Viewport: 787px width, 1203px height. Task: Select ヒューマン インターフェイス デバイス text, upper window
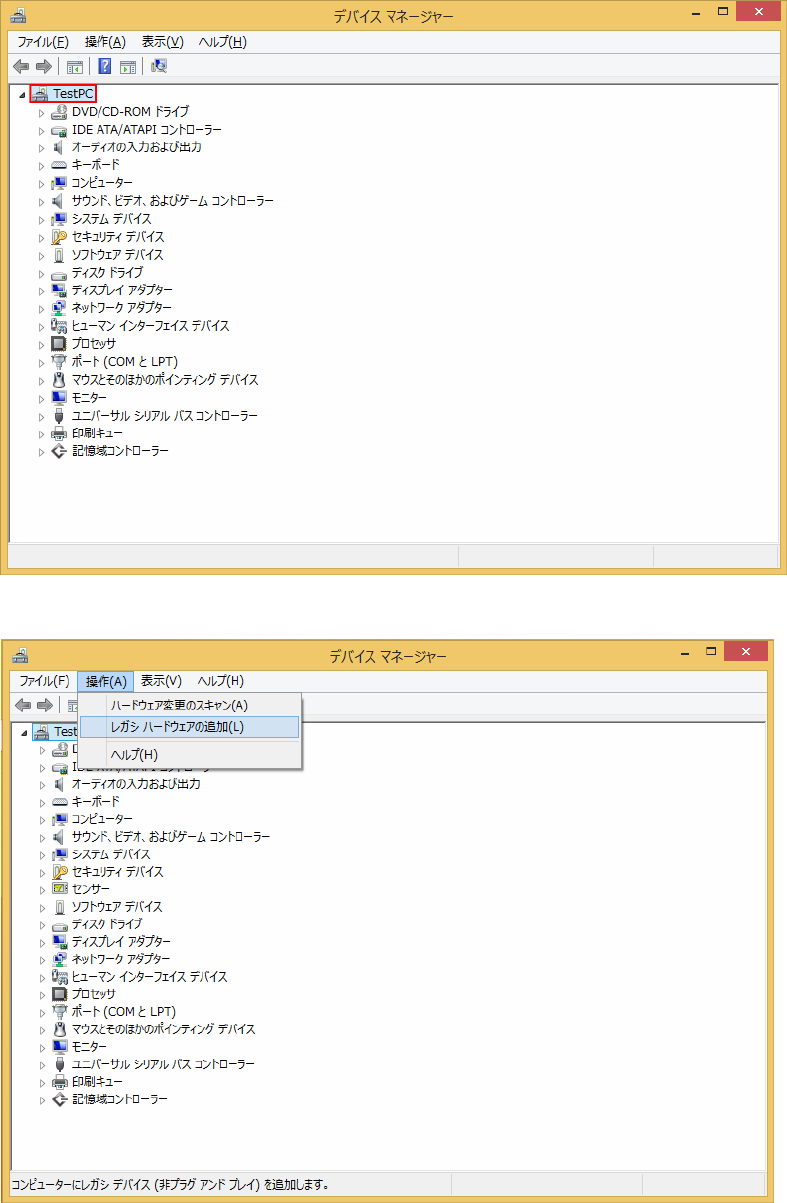(150, 326)
